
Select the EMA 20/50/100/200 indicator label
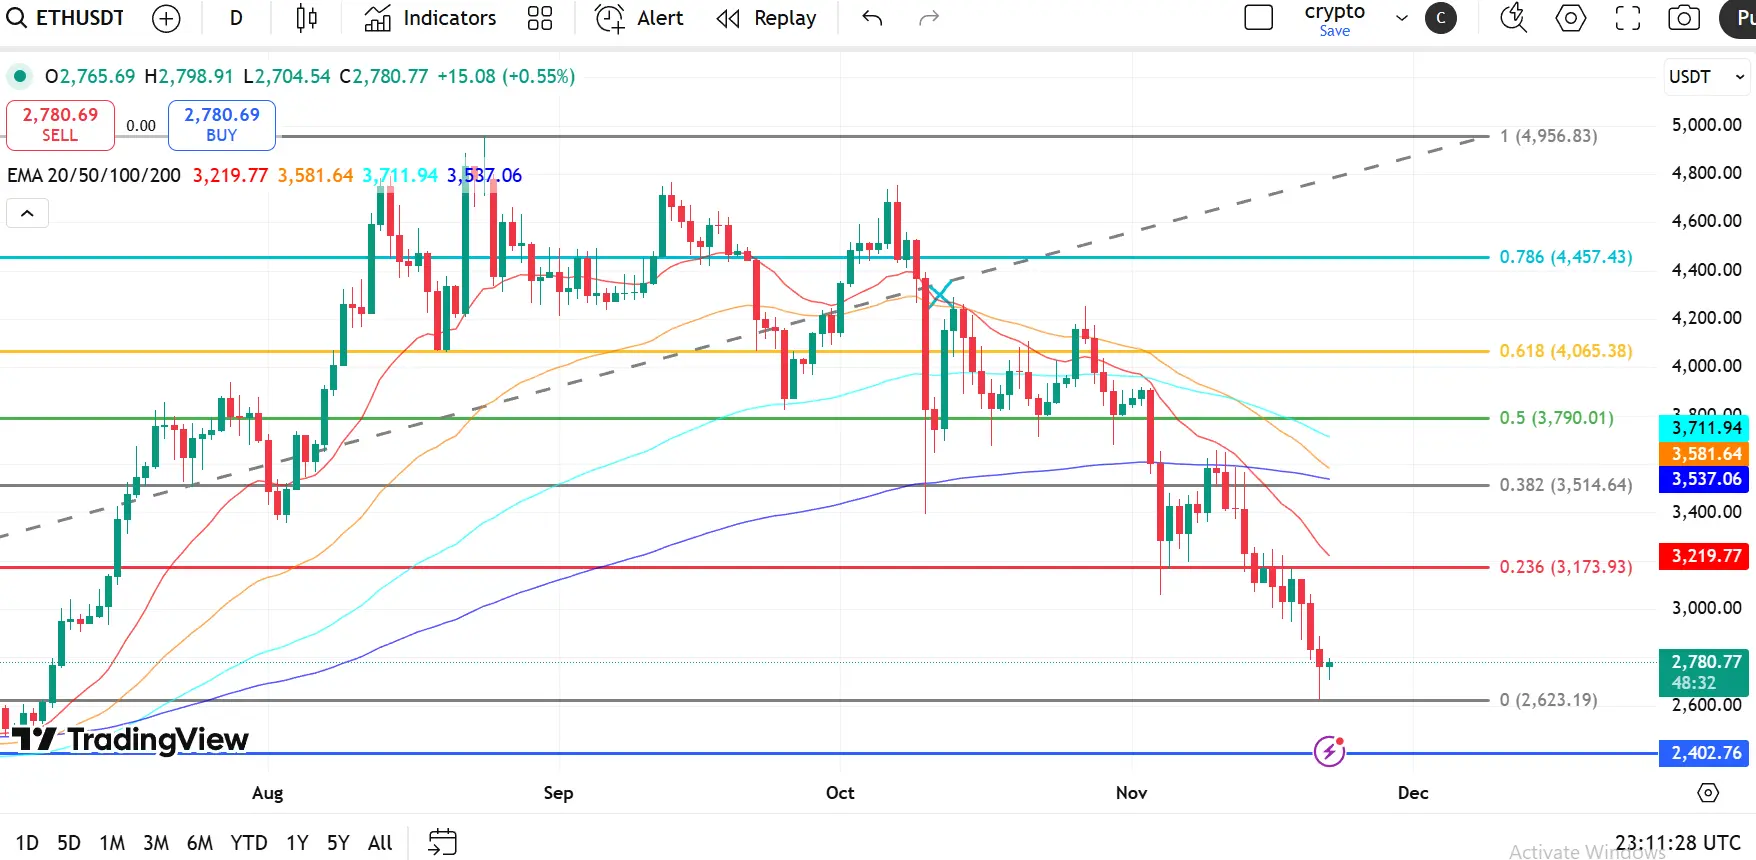coord(94,176)
